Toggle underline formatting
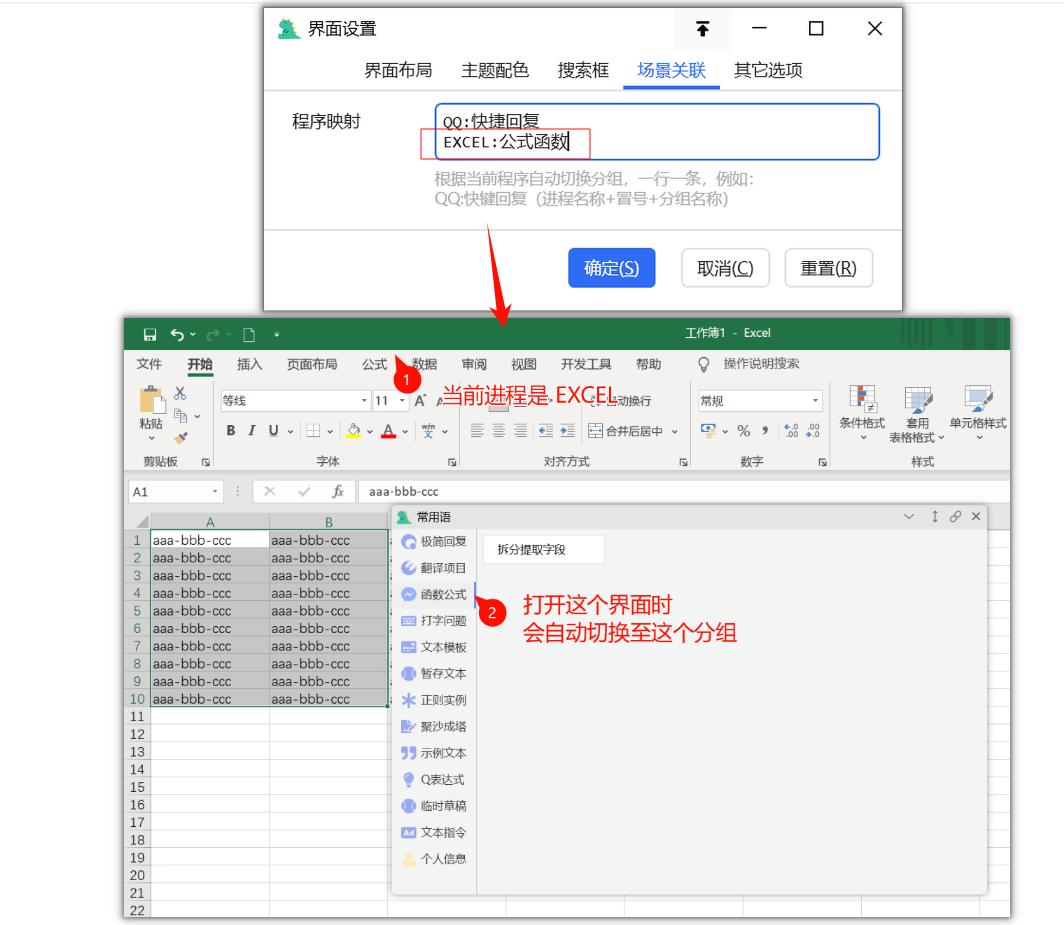The height and width of the screenshot is (925, 1064). [273, 430]
